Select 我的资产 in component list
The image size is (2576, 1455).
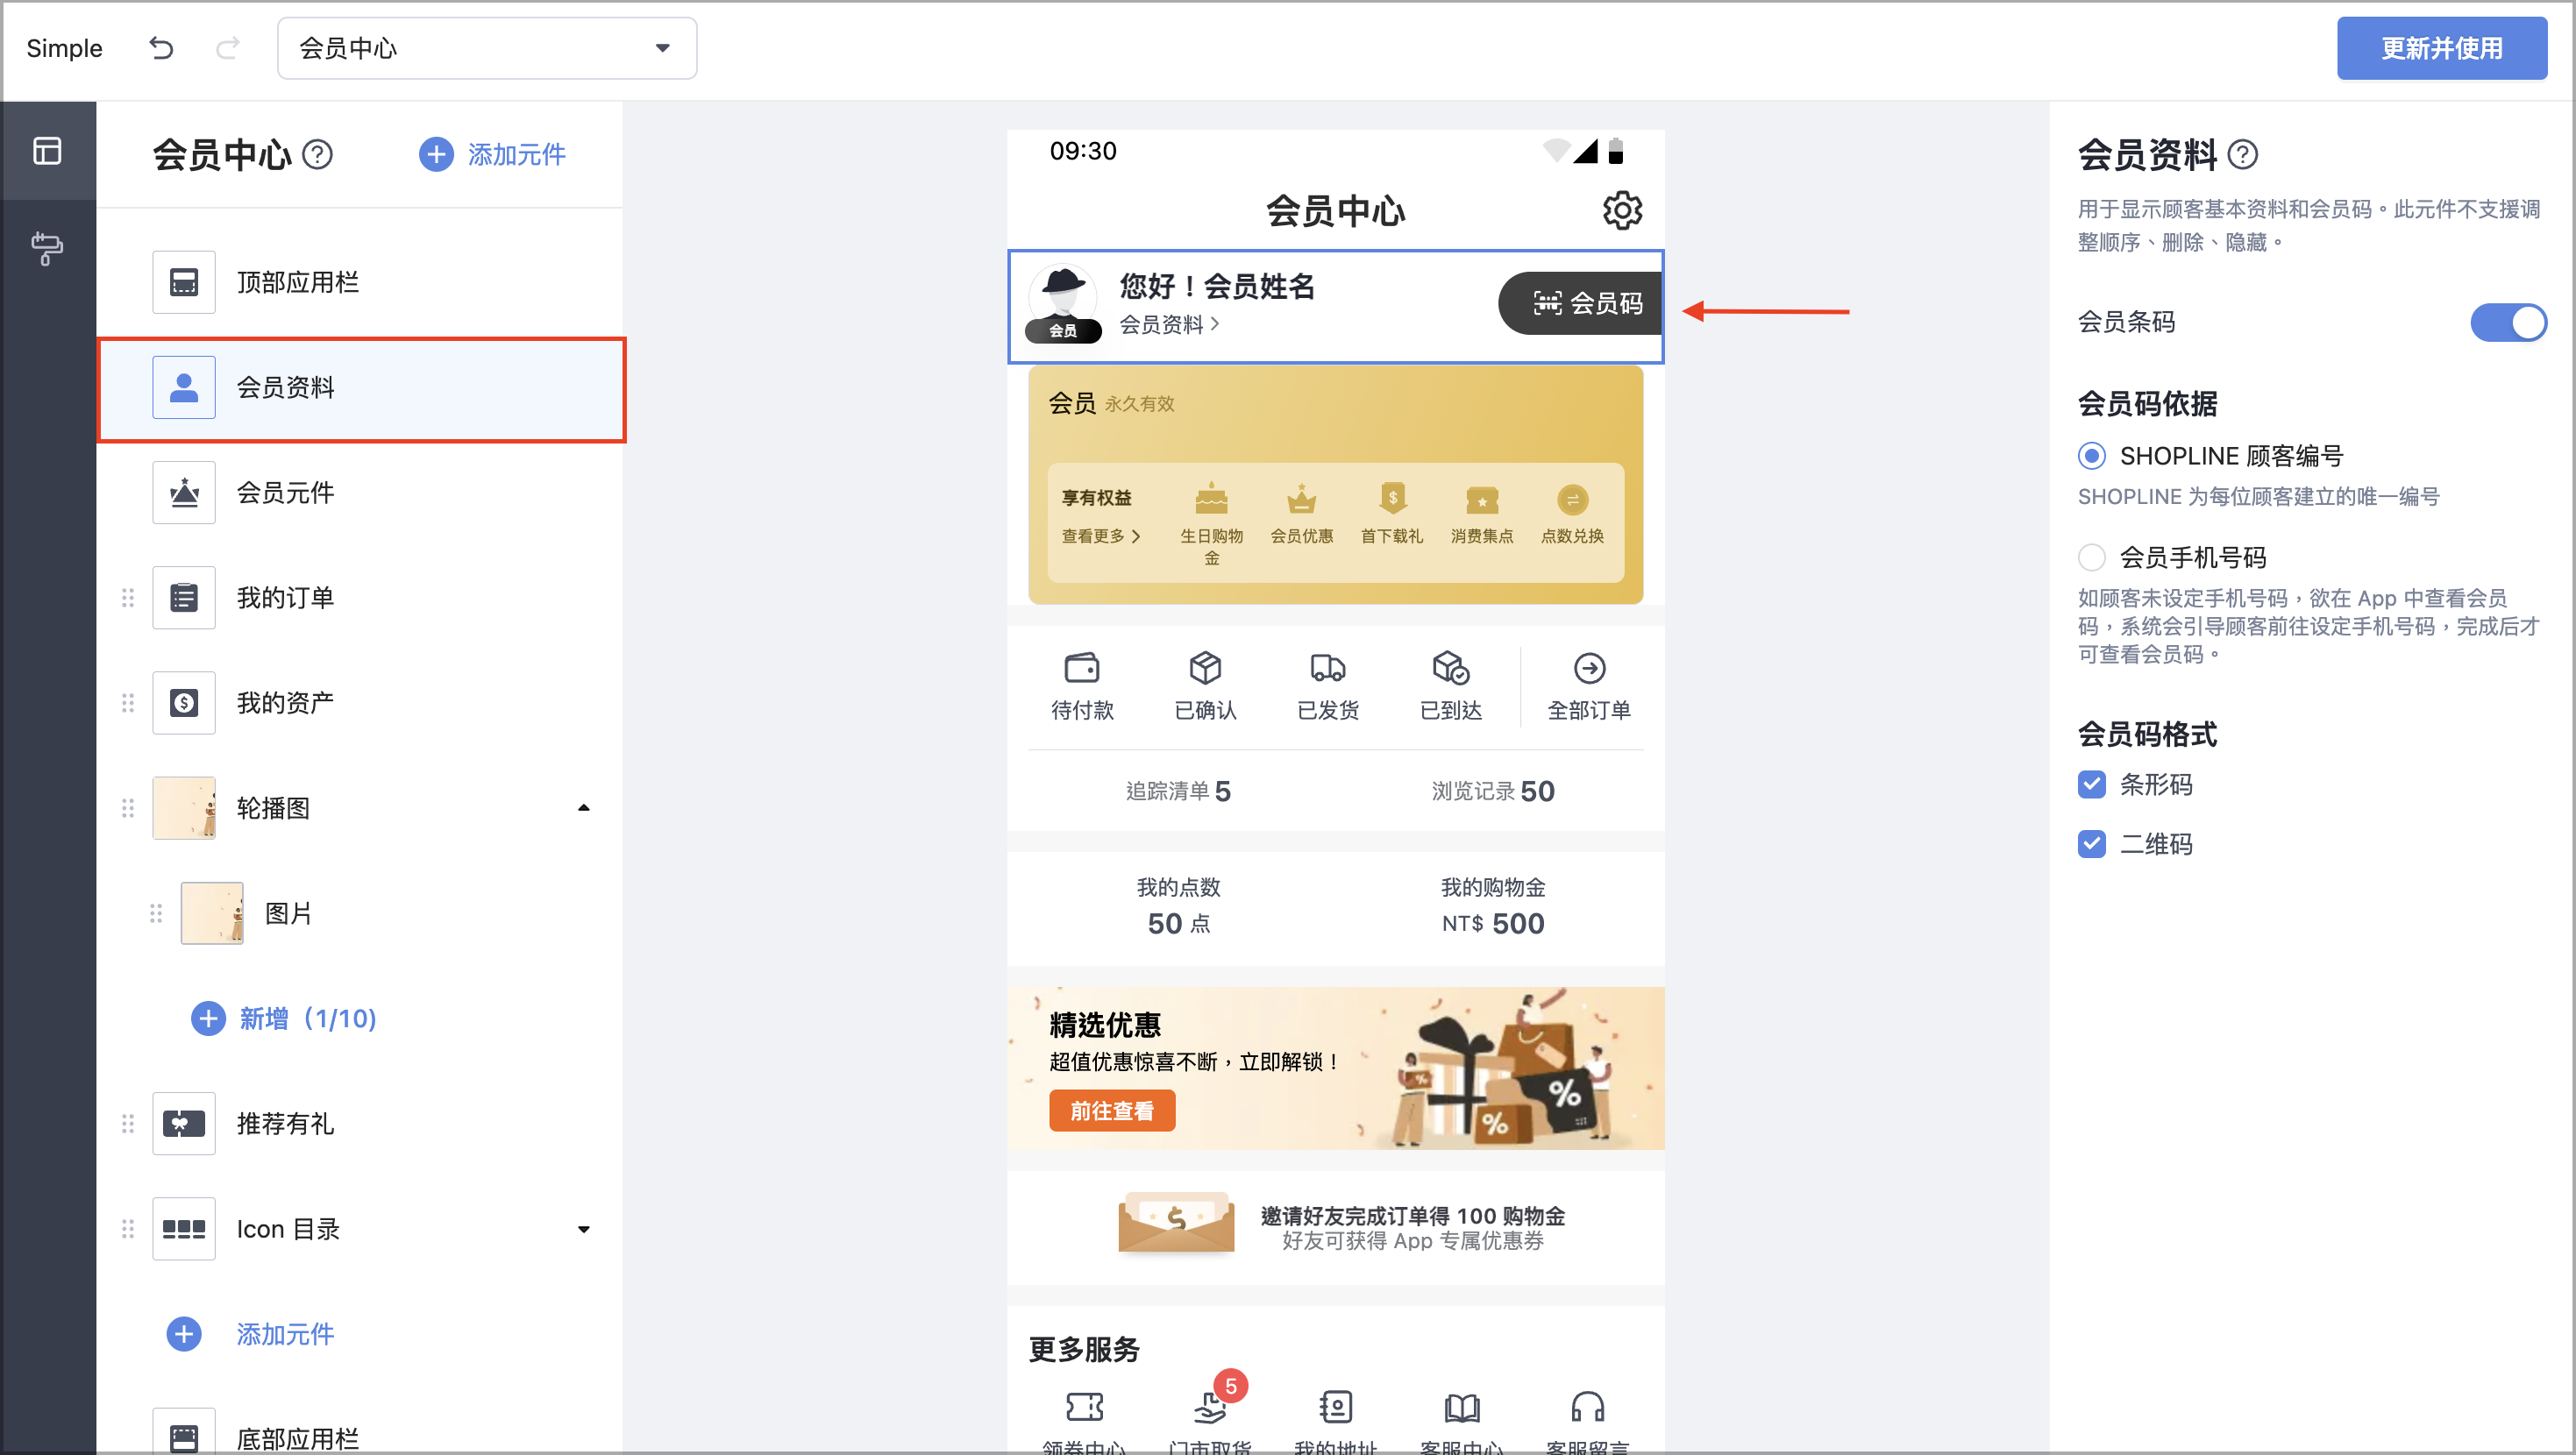362,703
